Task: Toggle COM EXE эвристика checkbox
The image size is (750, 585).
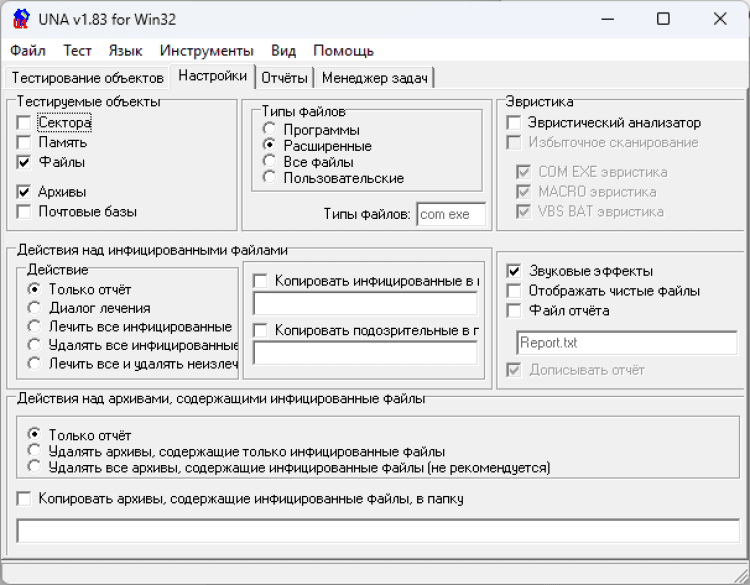Action: pos(523,172)
